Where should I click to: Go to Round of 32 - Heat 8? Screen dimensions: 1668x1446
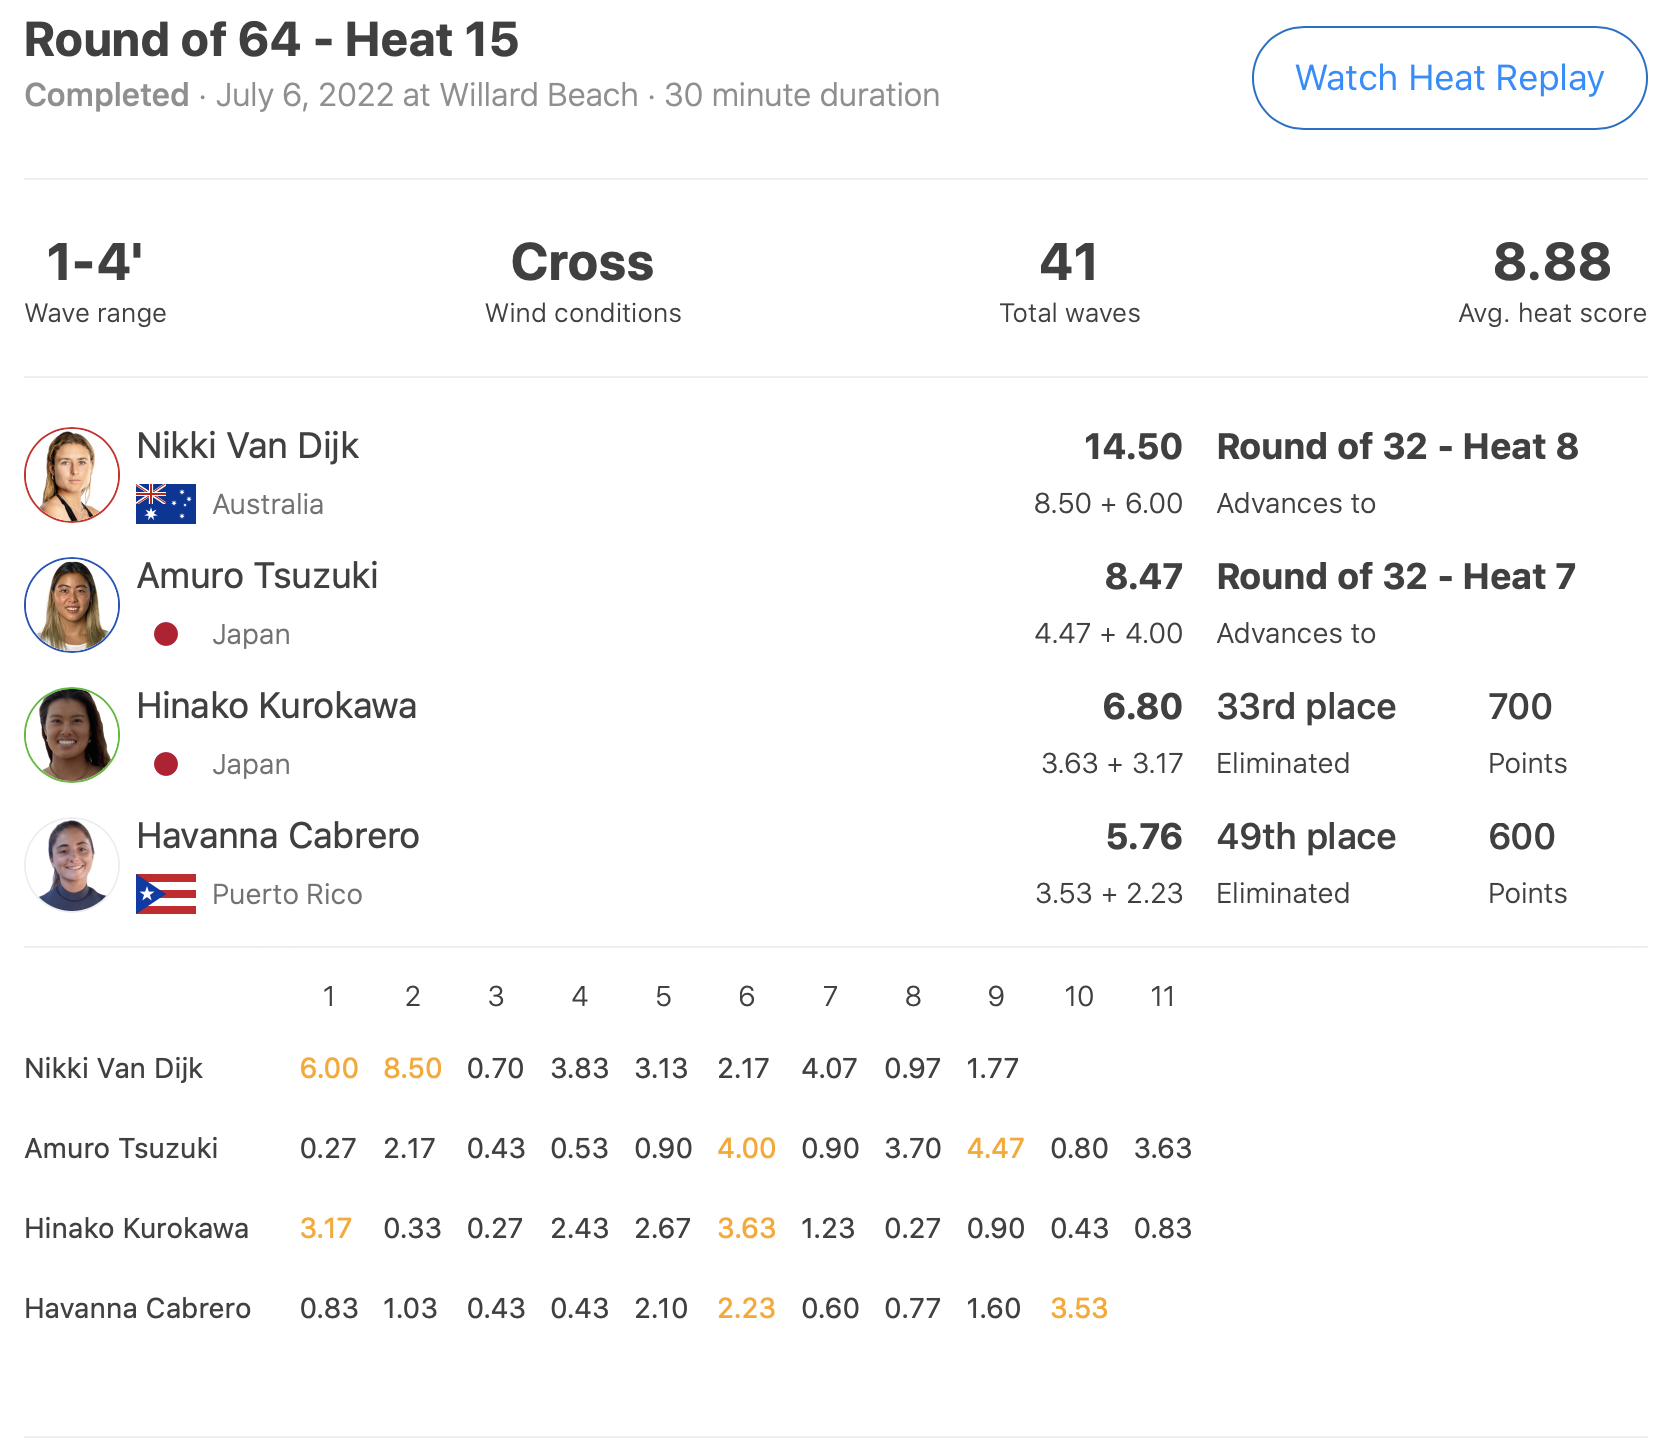[x=1397, y=447]
